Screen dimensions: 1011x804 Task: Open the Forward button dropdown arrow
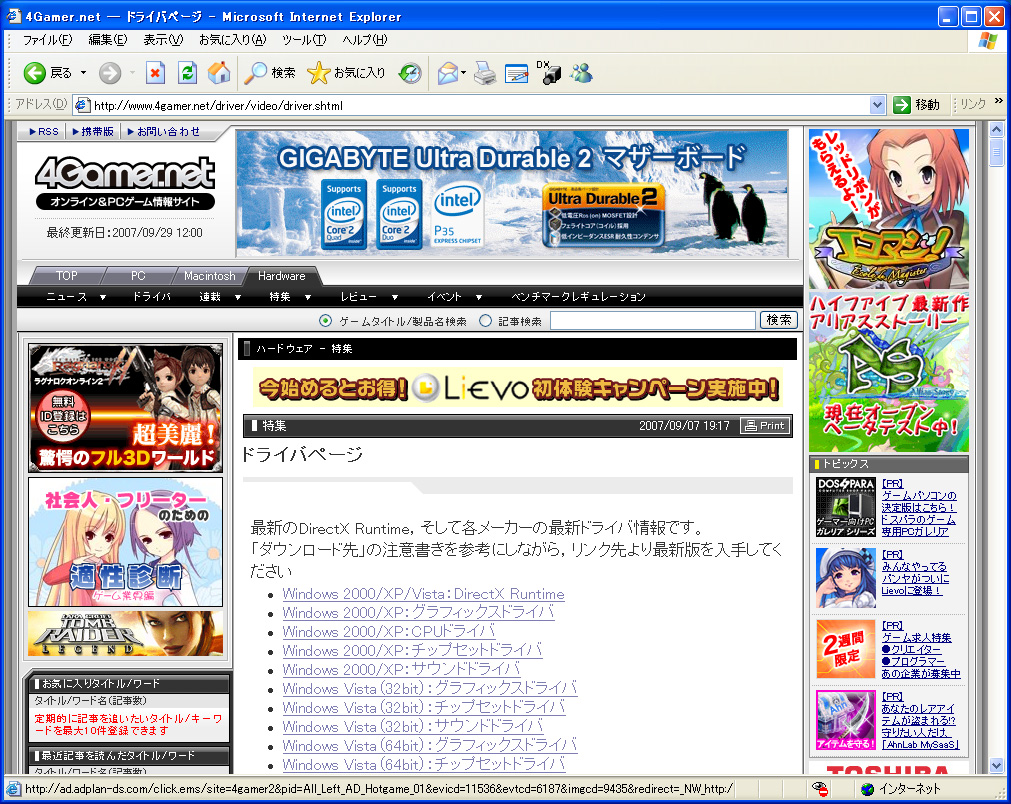(132, 73)
